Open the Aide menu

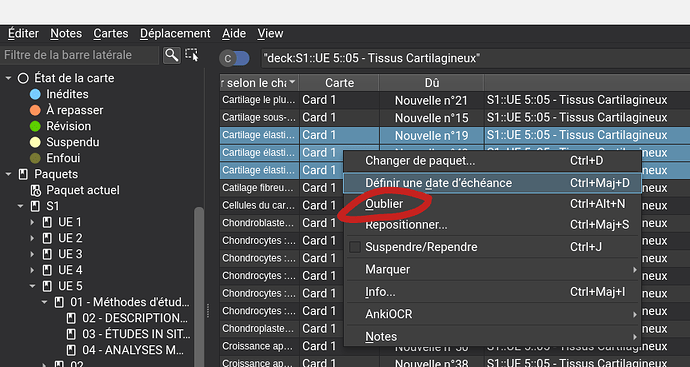[x=234, y=33]
